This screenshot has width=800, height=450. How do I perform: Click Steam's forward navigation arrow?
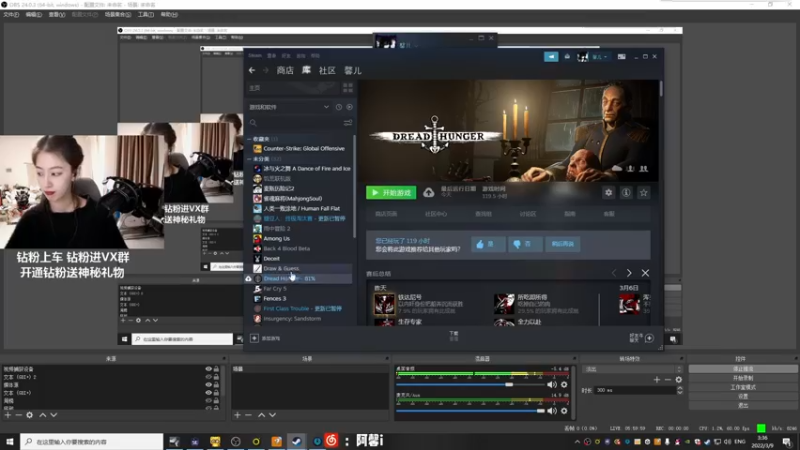click(265, 70)
